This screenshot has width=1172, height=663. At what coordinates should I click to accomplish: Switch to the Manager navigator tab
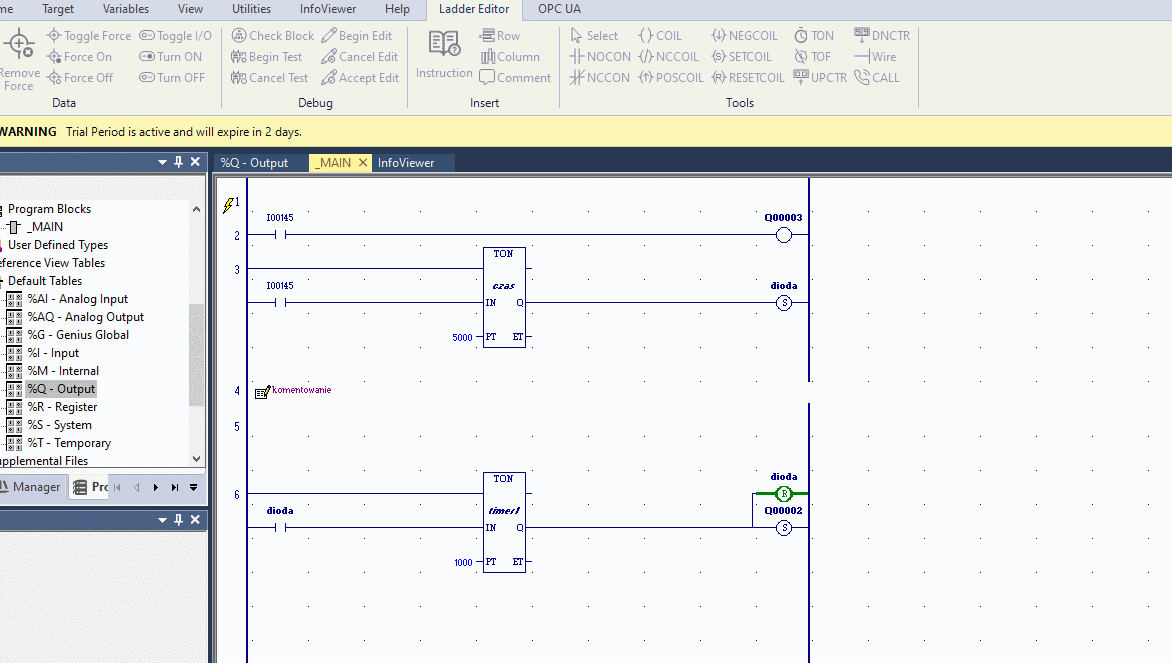[x=31, y=487]
